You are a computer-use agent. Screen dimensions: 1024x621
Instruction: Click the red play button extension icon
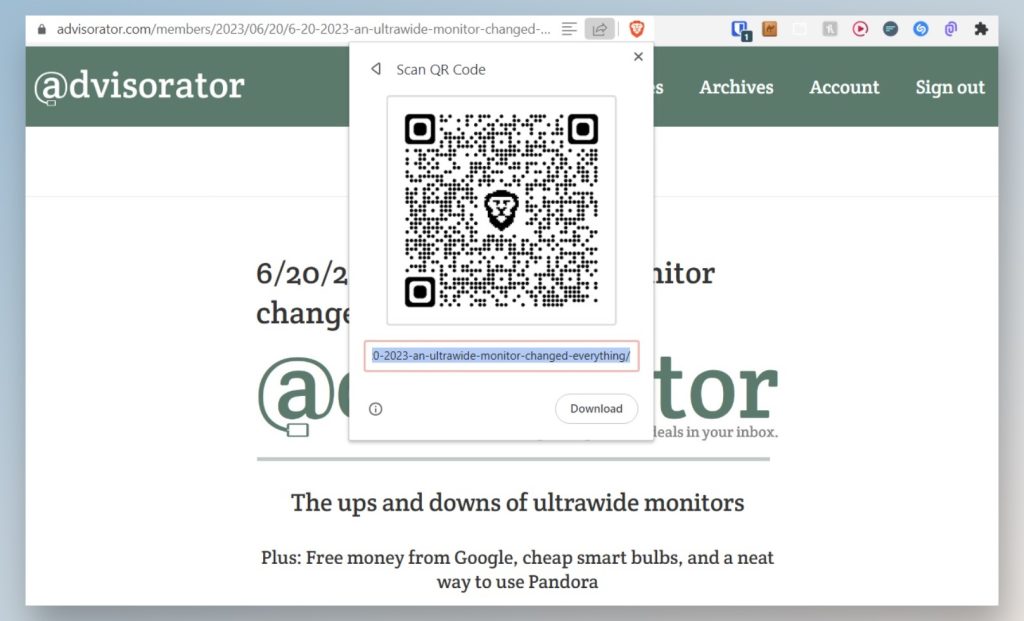click(860, 29)
